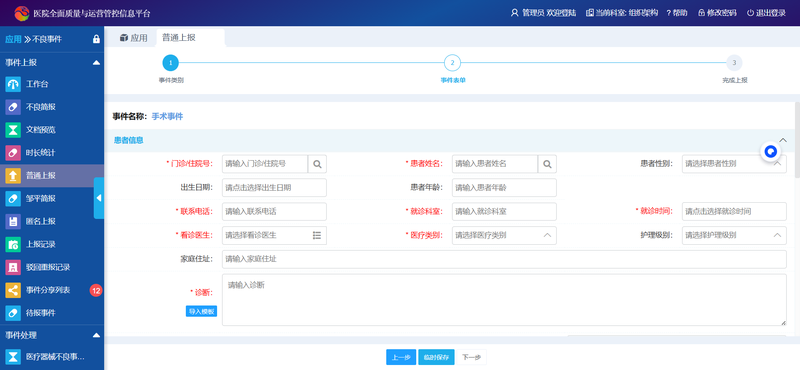
Task: Click the 上一步 button
Action: tap(401, 357)
